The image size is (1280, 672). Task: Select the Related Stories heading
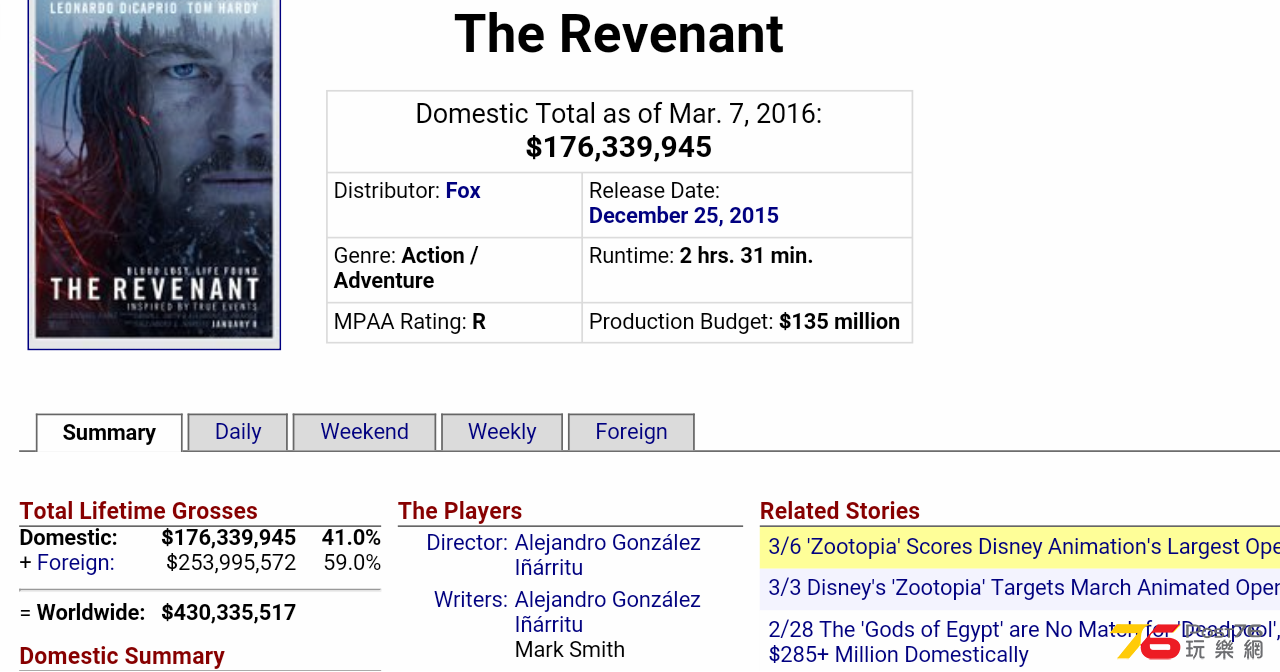coord(840,511)
